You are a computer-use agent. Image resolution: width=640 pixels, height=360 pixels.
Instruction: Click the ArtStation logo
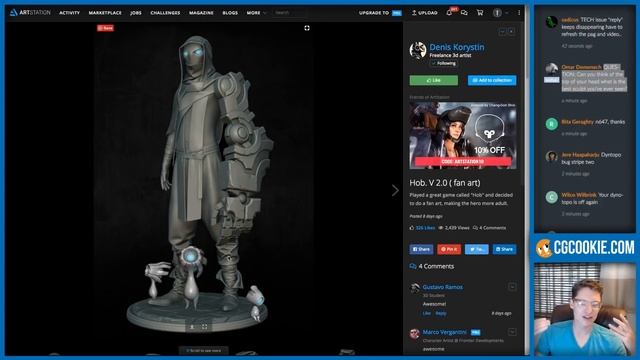pos(30,13)
